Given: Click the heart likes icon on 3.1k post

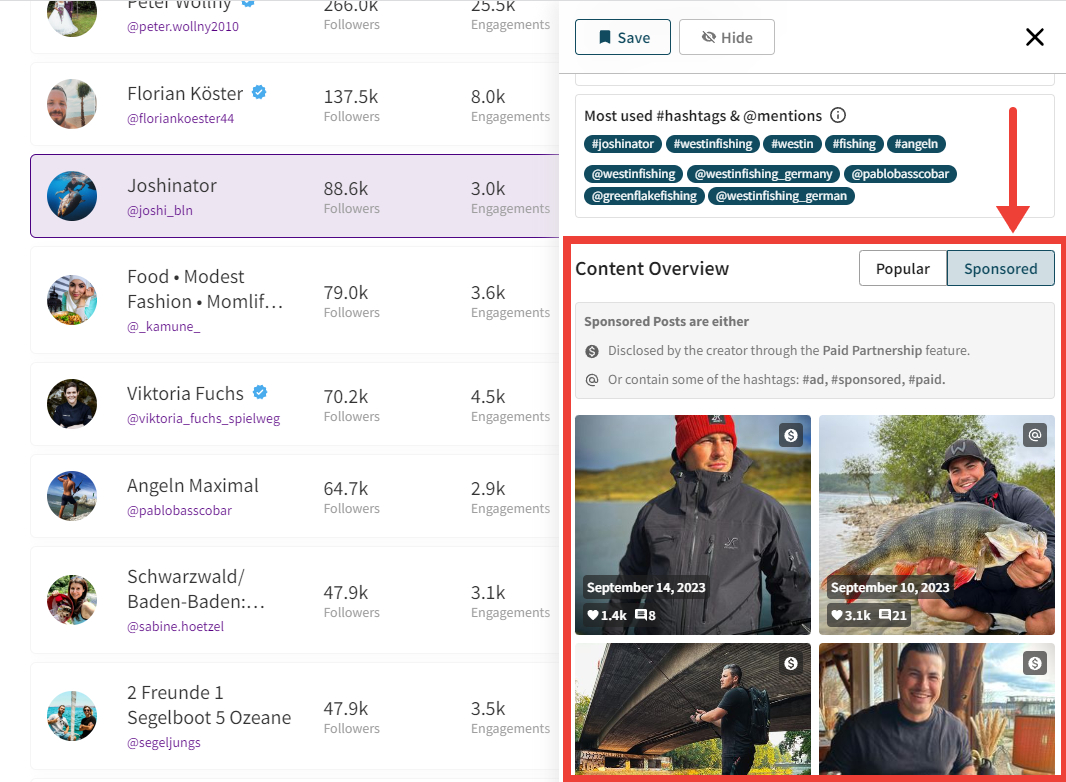Looking at the screenshot, I should pos(837,615).
